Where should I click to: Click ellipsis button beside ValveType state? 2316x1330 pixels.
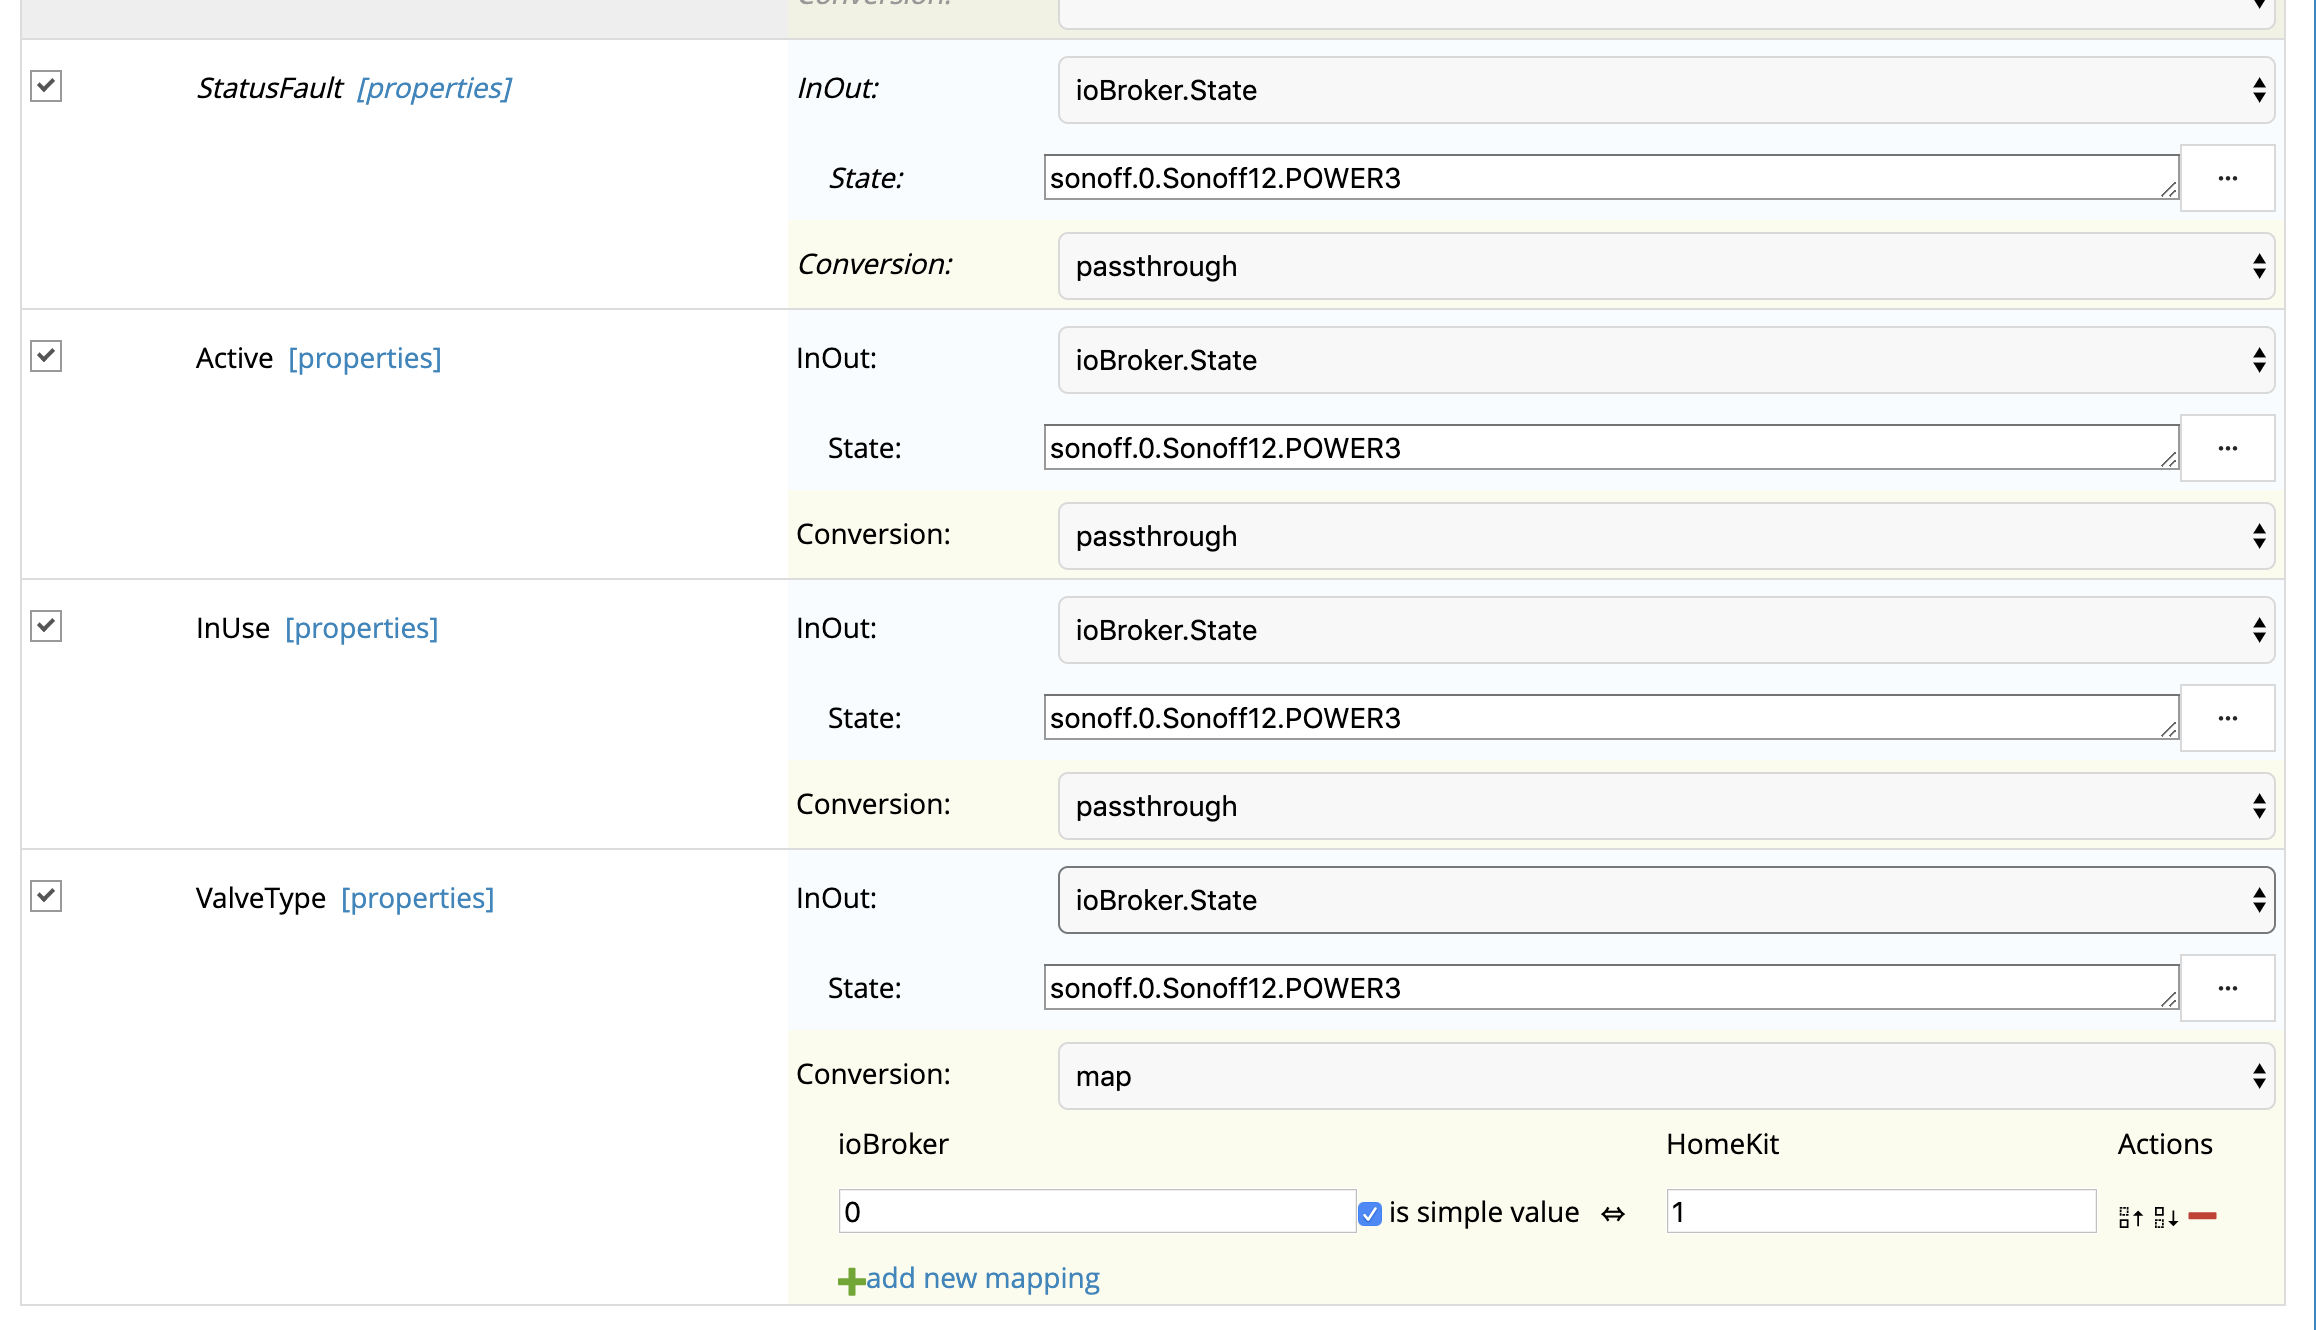2227,988
